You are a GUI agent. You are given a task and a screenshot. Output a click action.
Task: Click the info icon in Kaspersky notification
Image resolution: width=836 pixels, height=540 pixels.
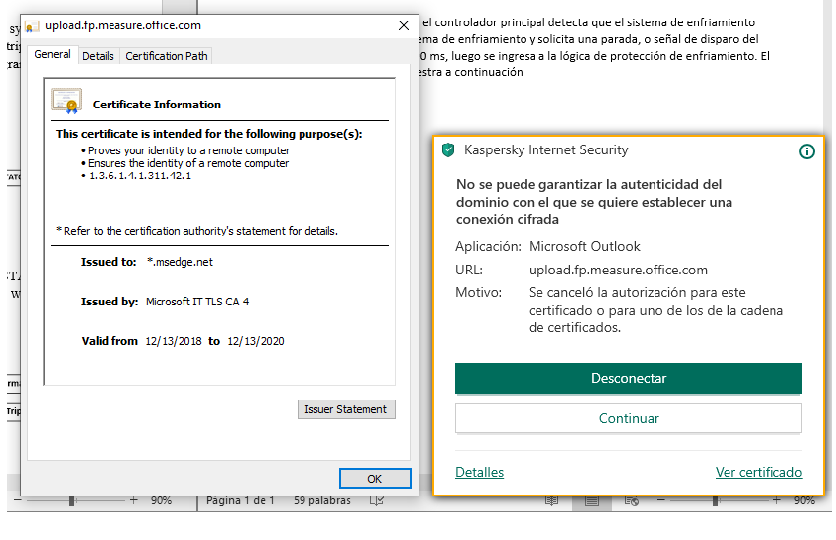[806, 152]
